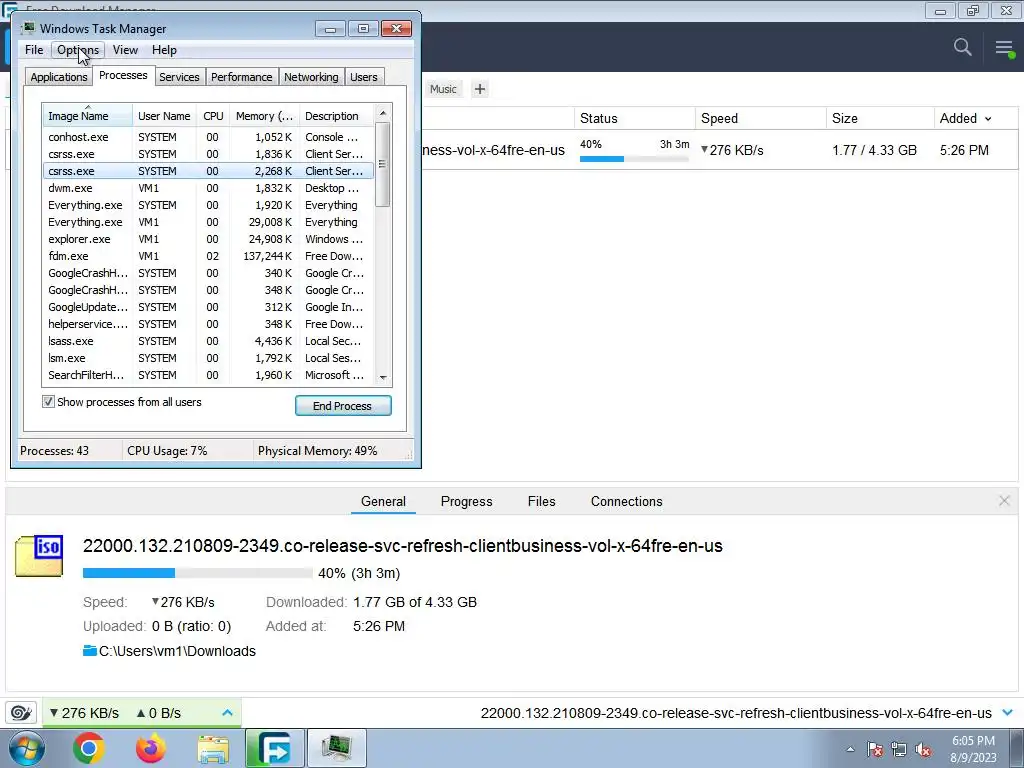The width and height of the screenshot is (1024, 768).
Task: Select GoogleUpdate process row
Action: click(208, 307)
